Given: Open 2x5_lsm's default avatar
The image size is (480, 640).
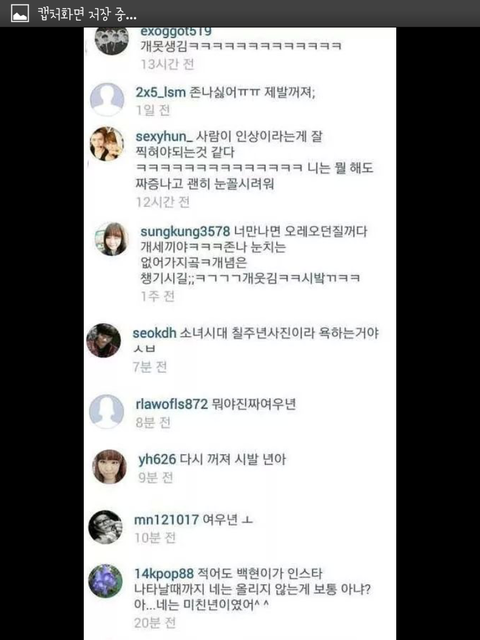Looking at the screenshot, I should click(x=107, y=100).
